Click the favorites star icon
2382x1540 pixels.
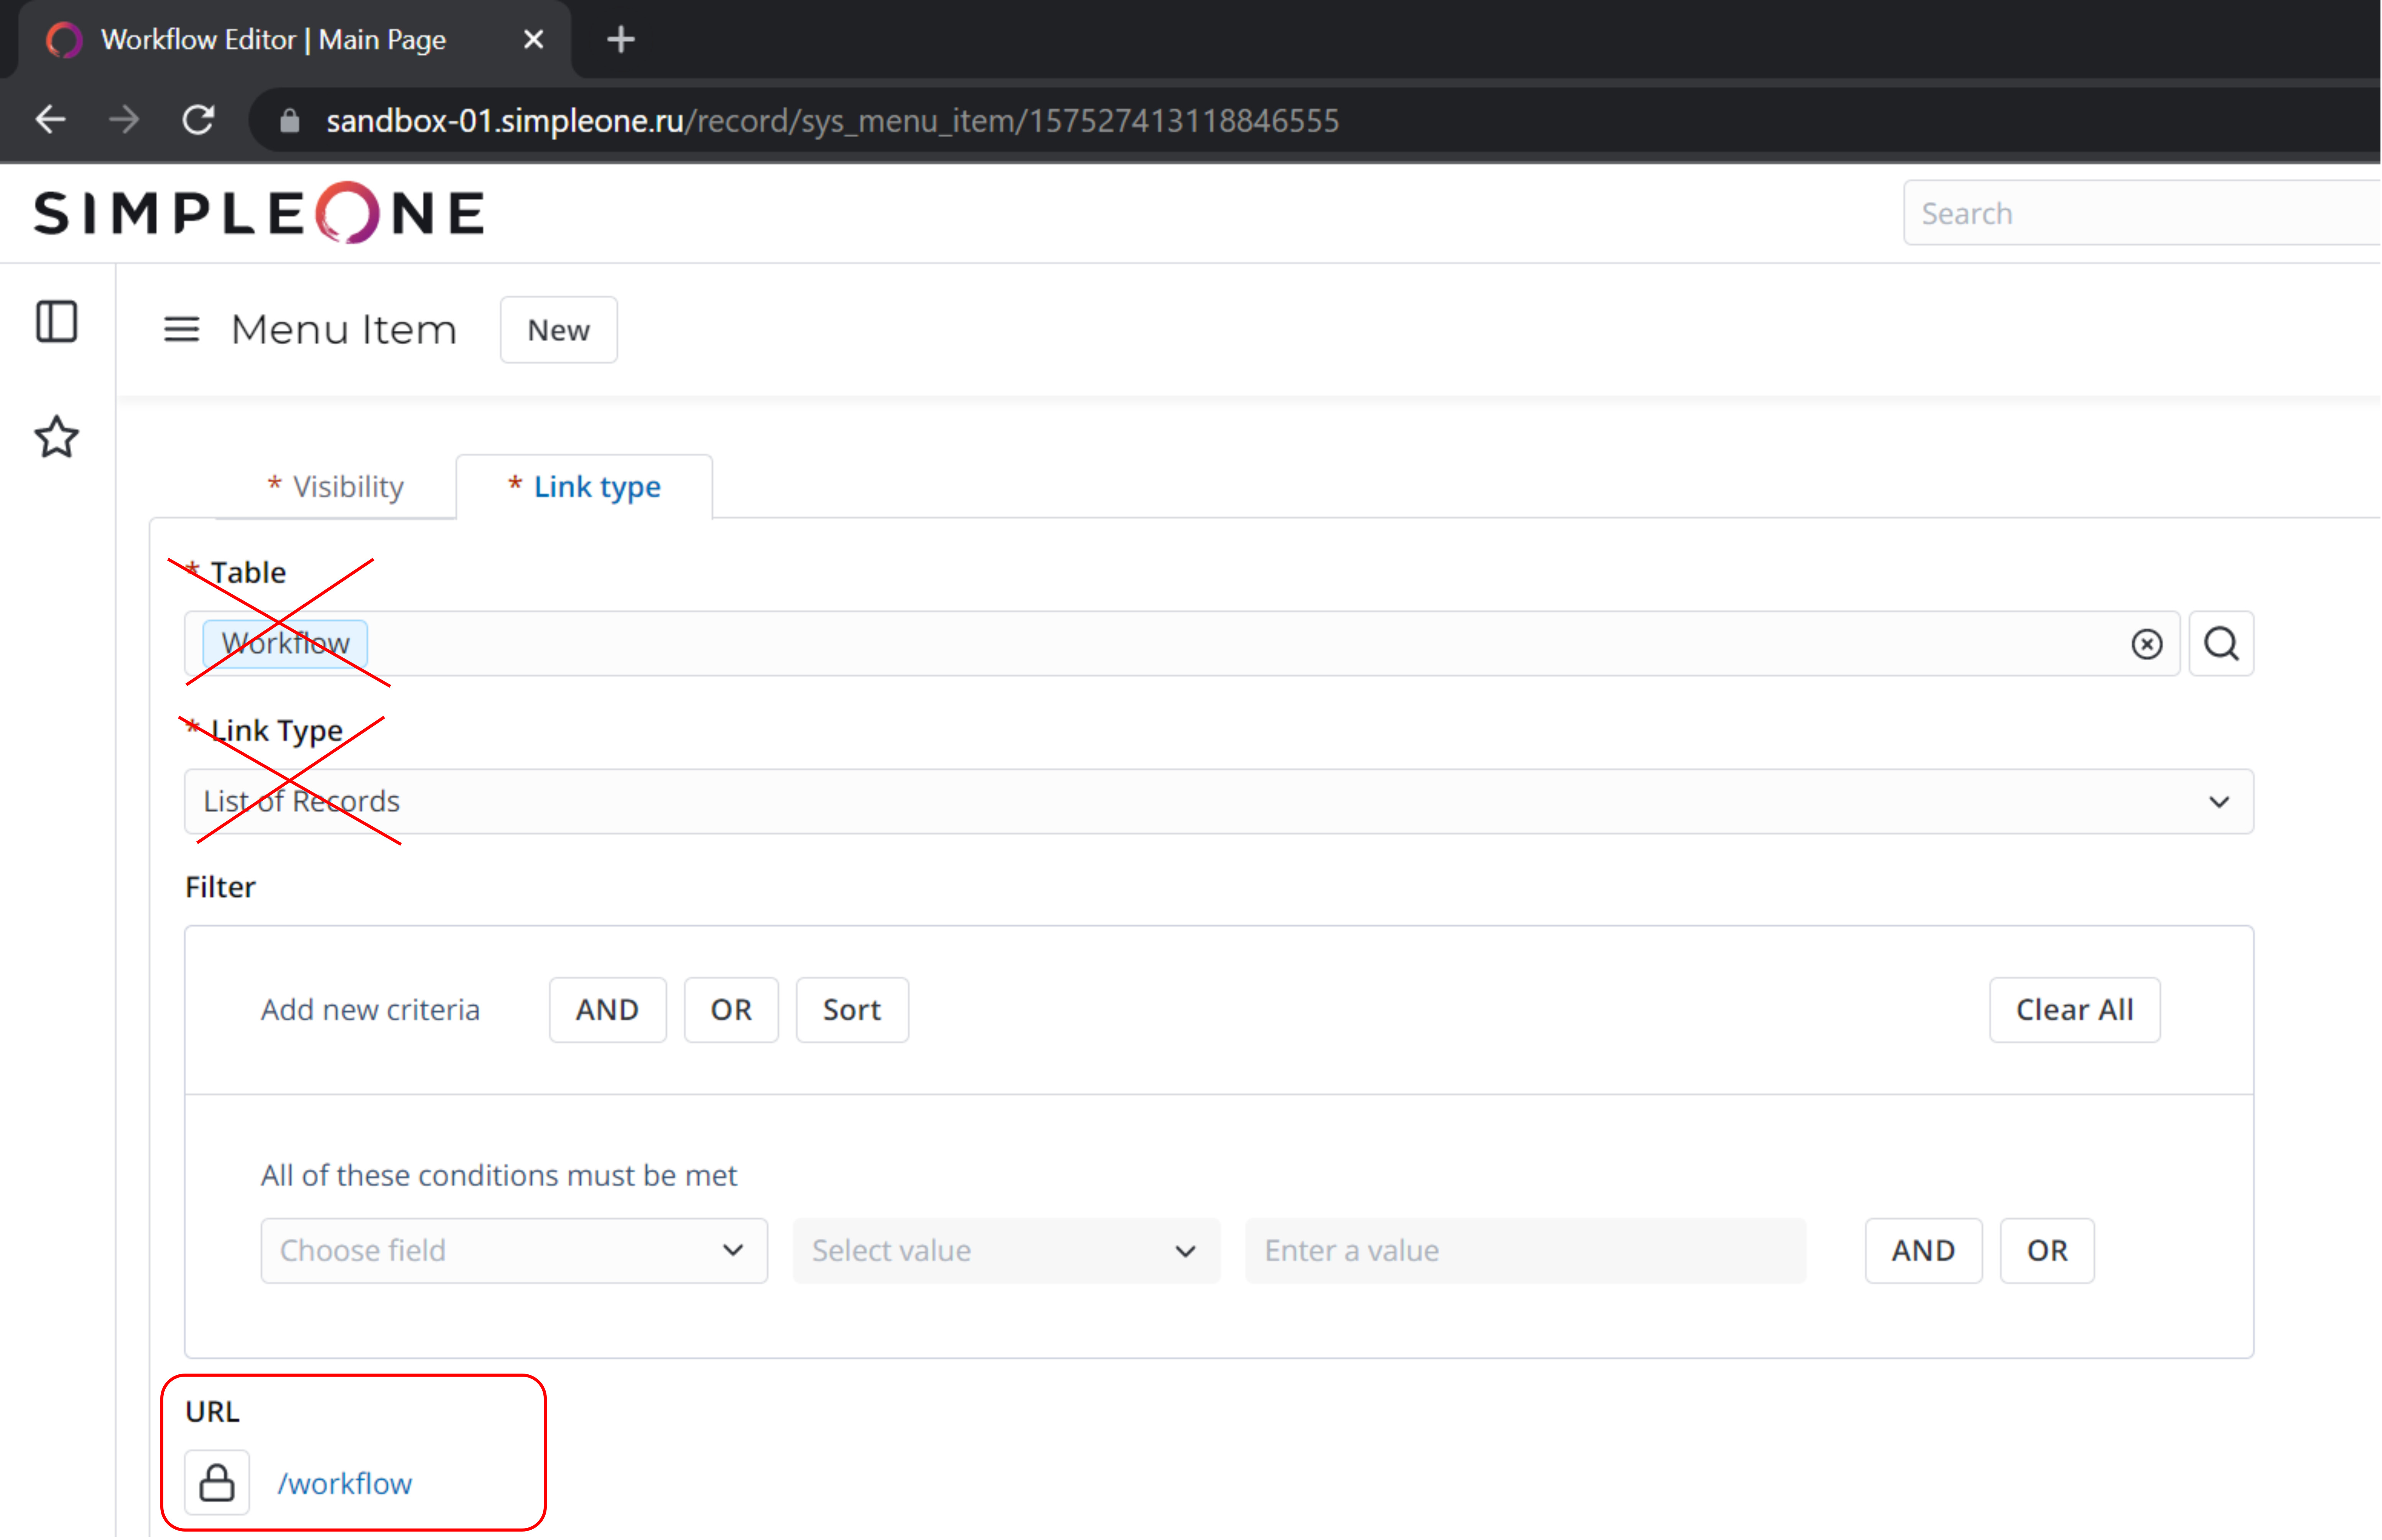click(56, 437)
